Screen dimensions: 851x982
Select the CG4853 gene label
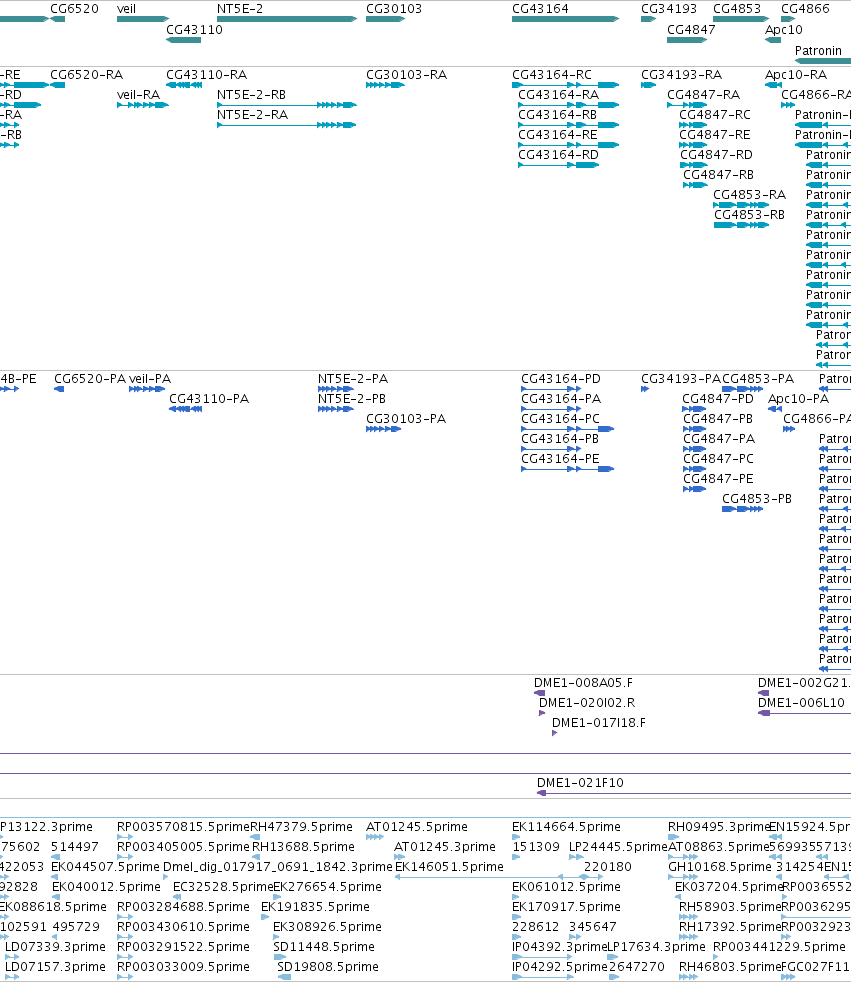[x=737, y=9]
